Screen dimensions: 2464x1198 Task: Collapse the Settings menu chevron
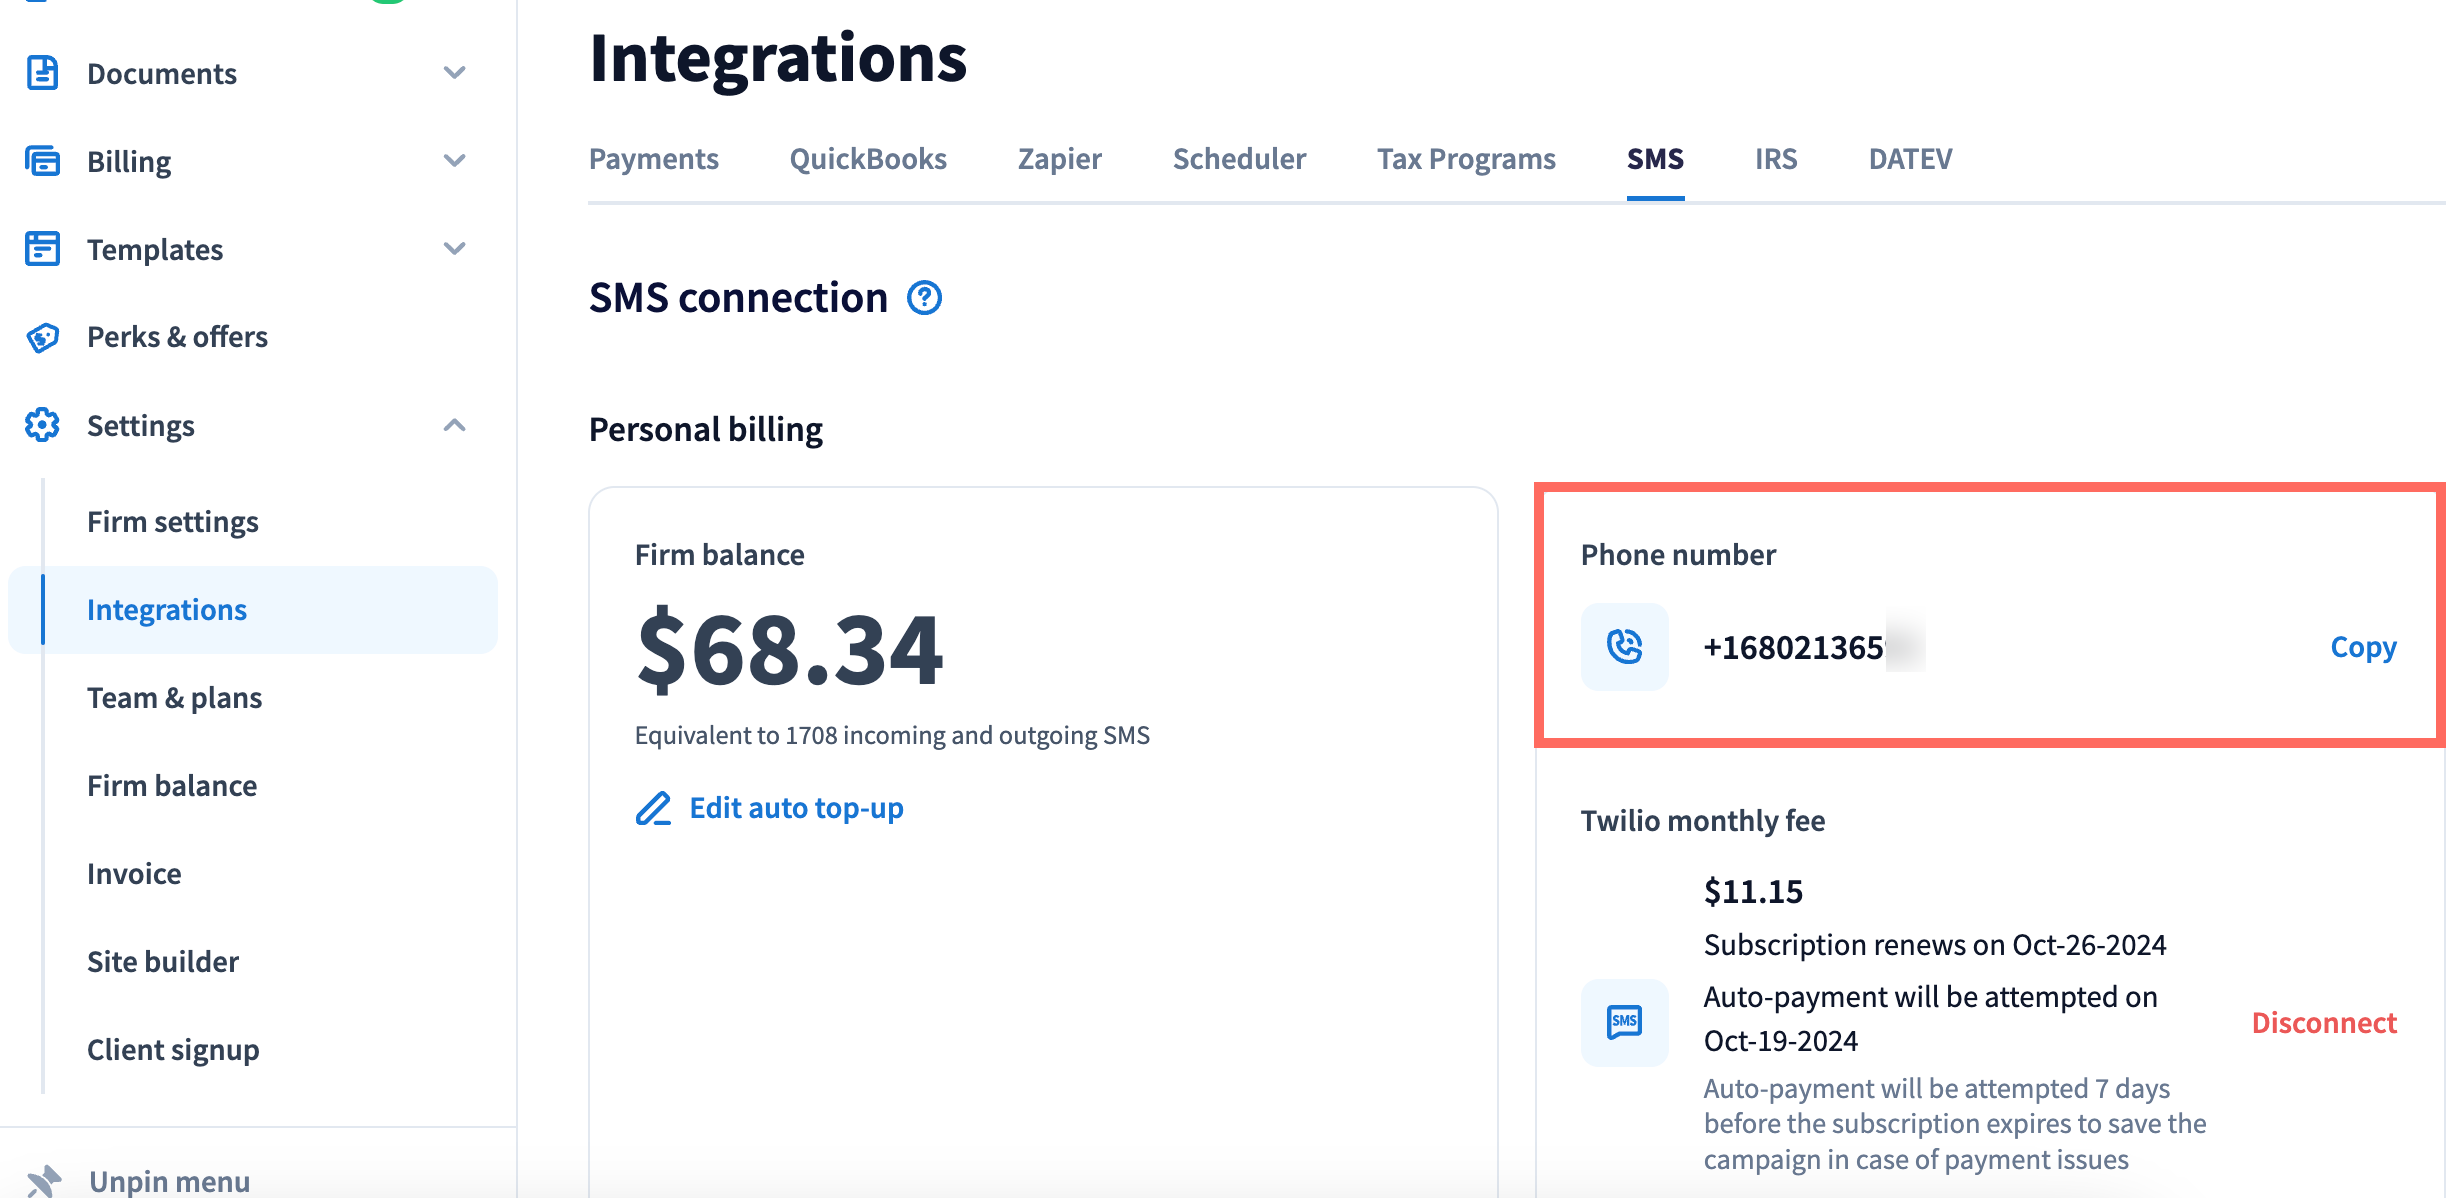pyautogui.click(x=455, y=425)
